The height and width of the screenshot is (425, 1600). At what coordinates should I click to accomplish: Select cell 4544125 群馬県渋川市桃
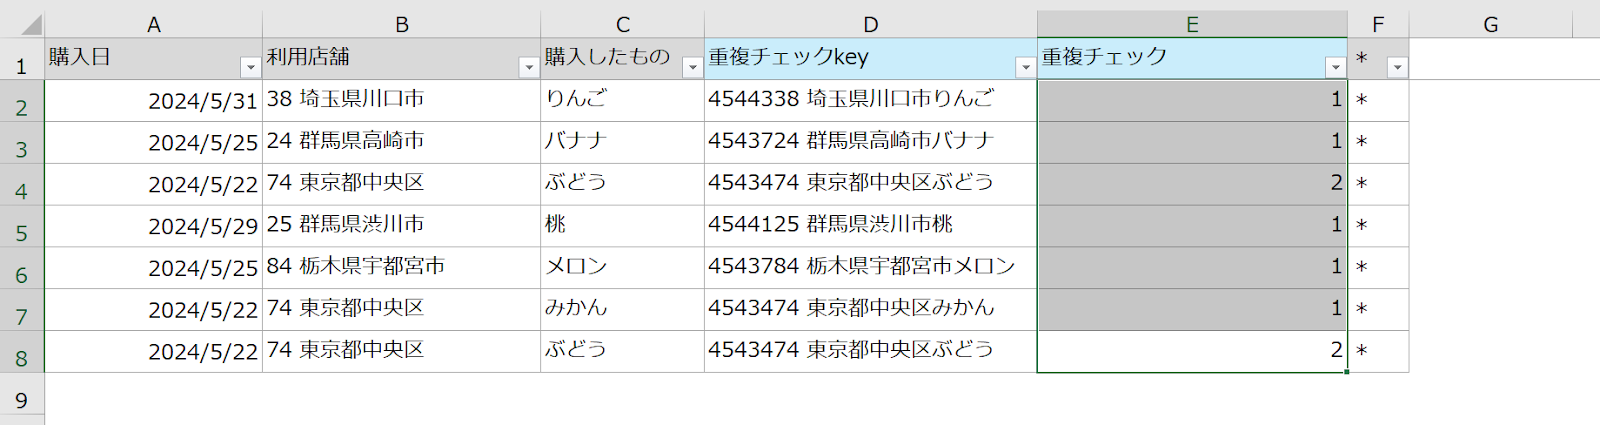[x=871, y=227]
